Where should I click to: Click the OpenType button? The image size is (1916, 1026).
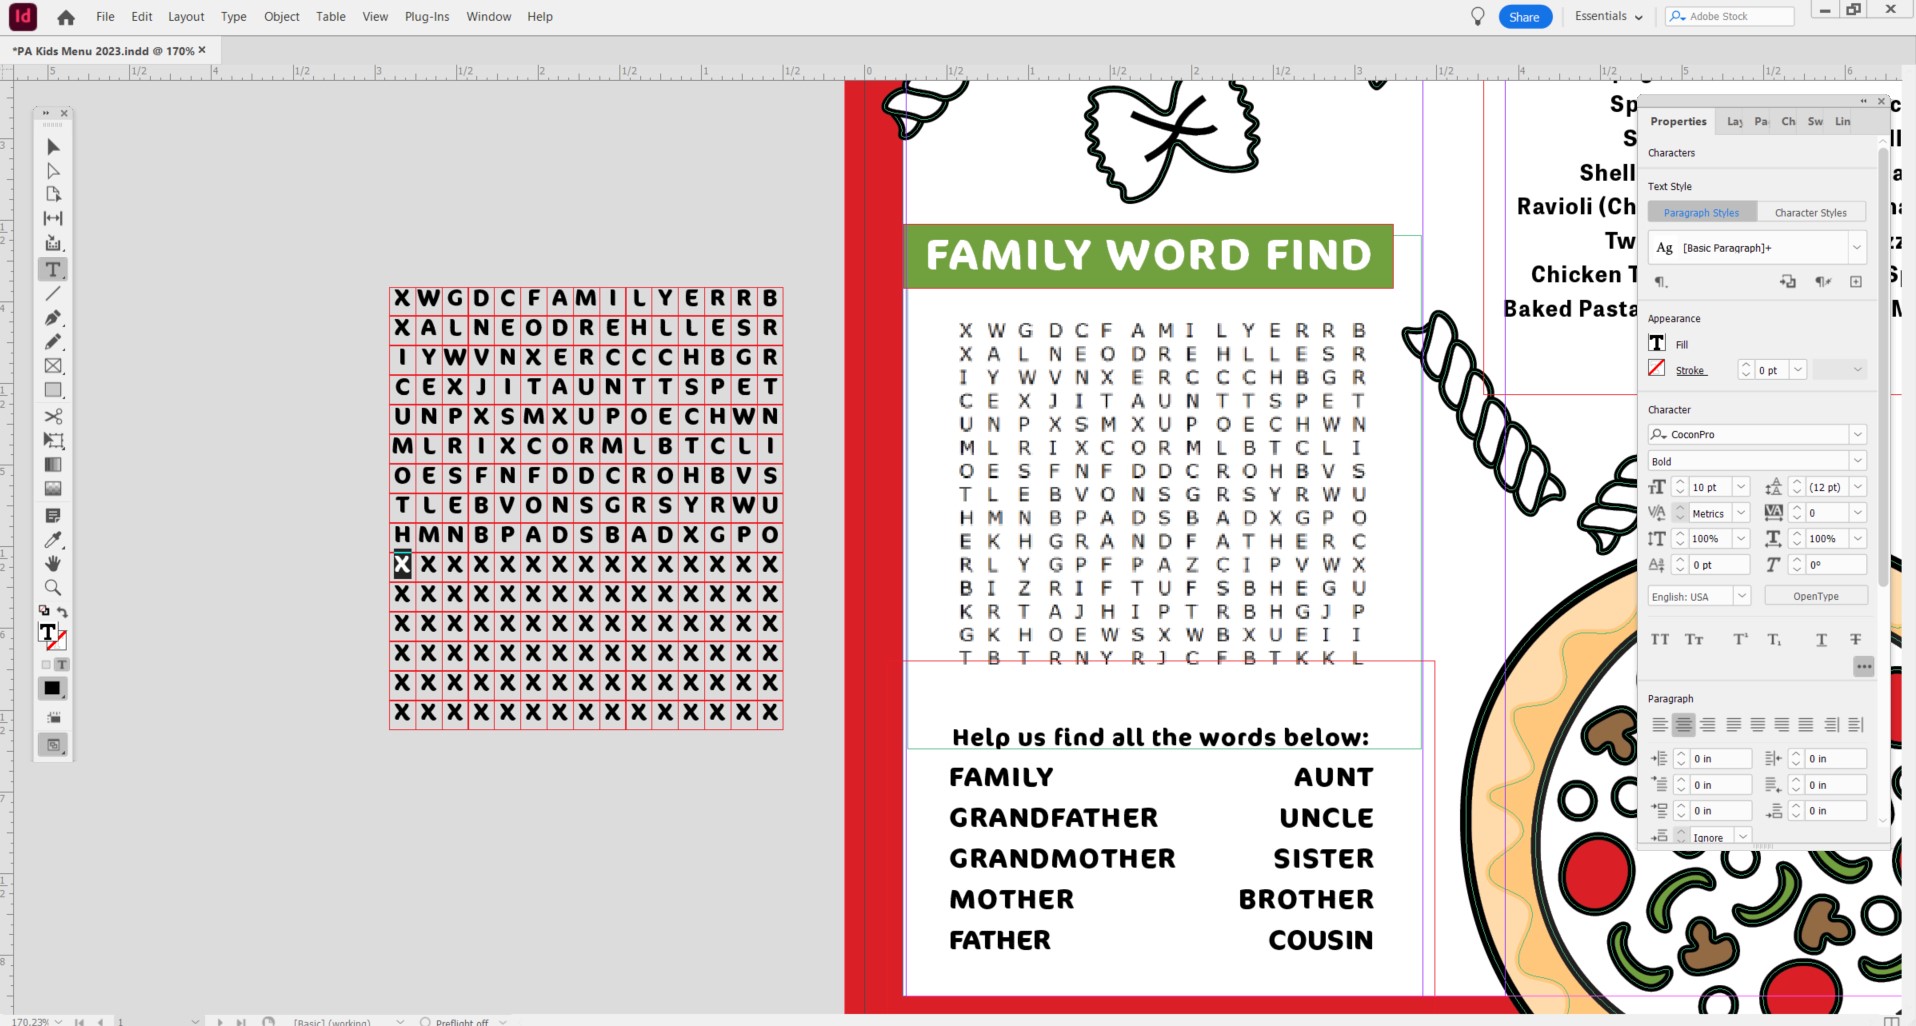[x=1815, y=596]
